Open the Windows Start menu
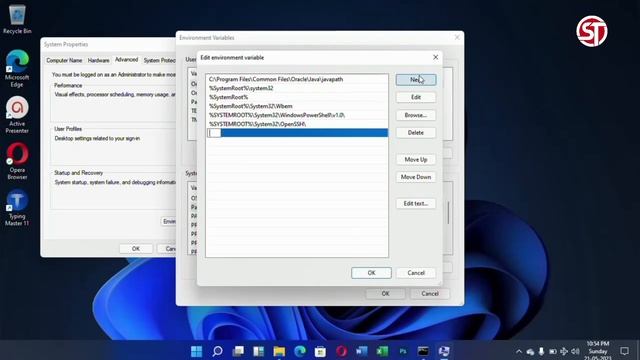This screenshot has width=640, height=360. click(x=196, y=351)
